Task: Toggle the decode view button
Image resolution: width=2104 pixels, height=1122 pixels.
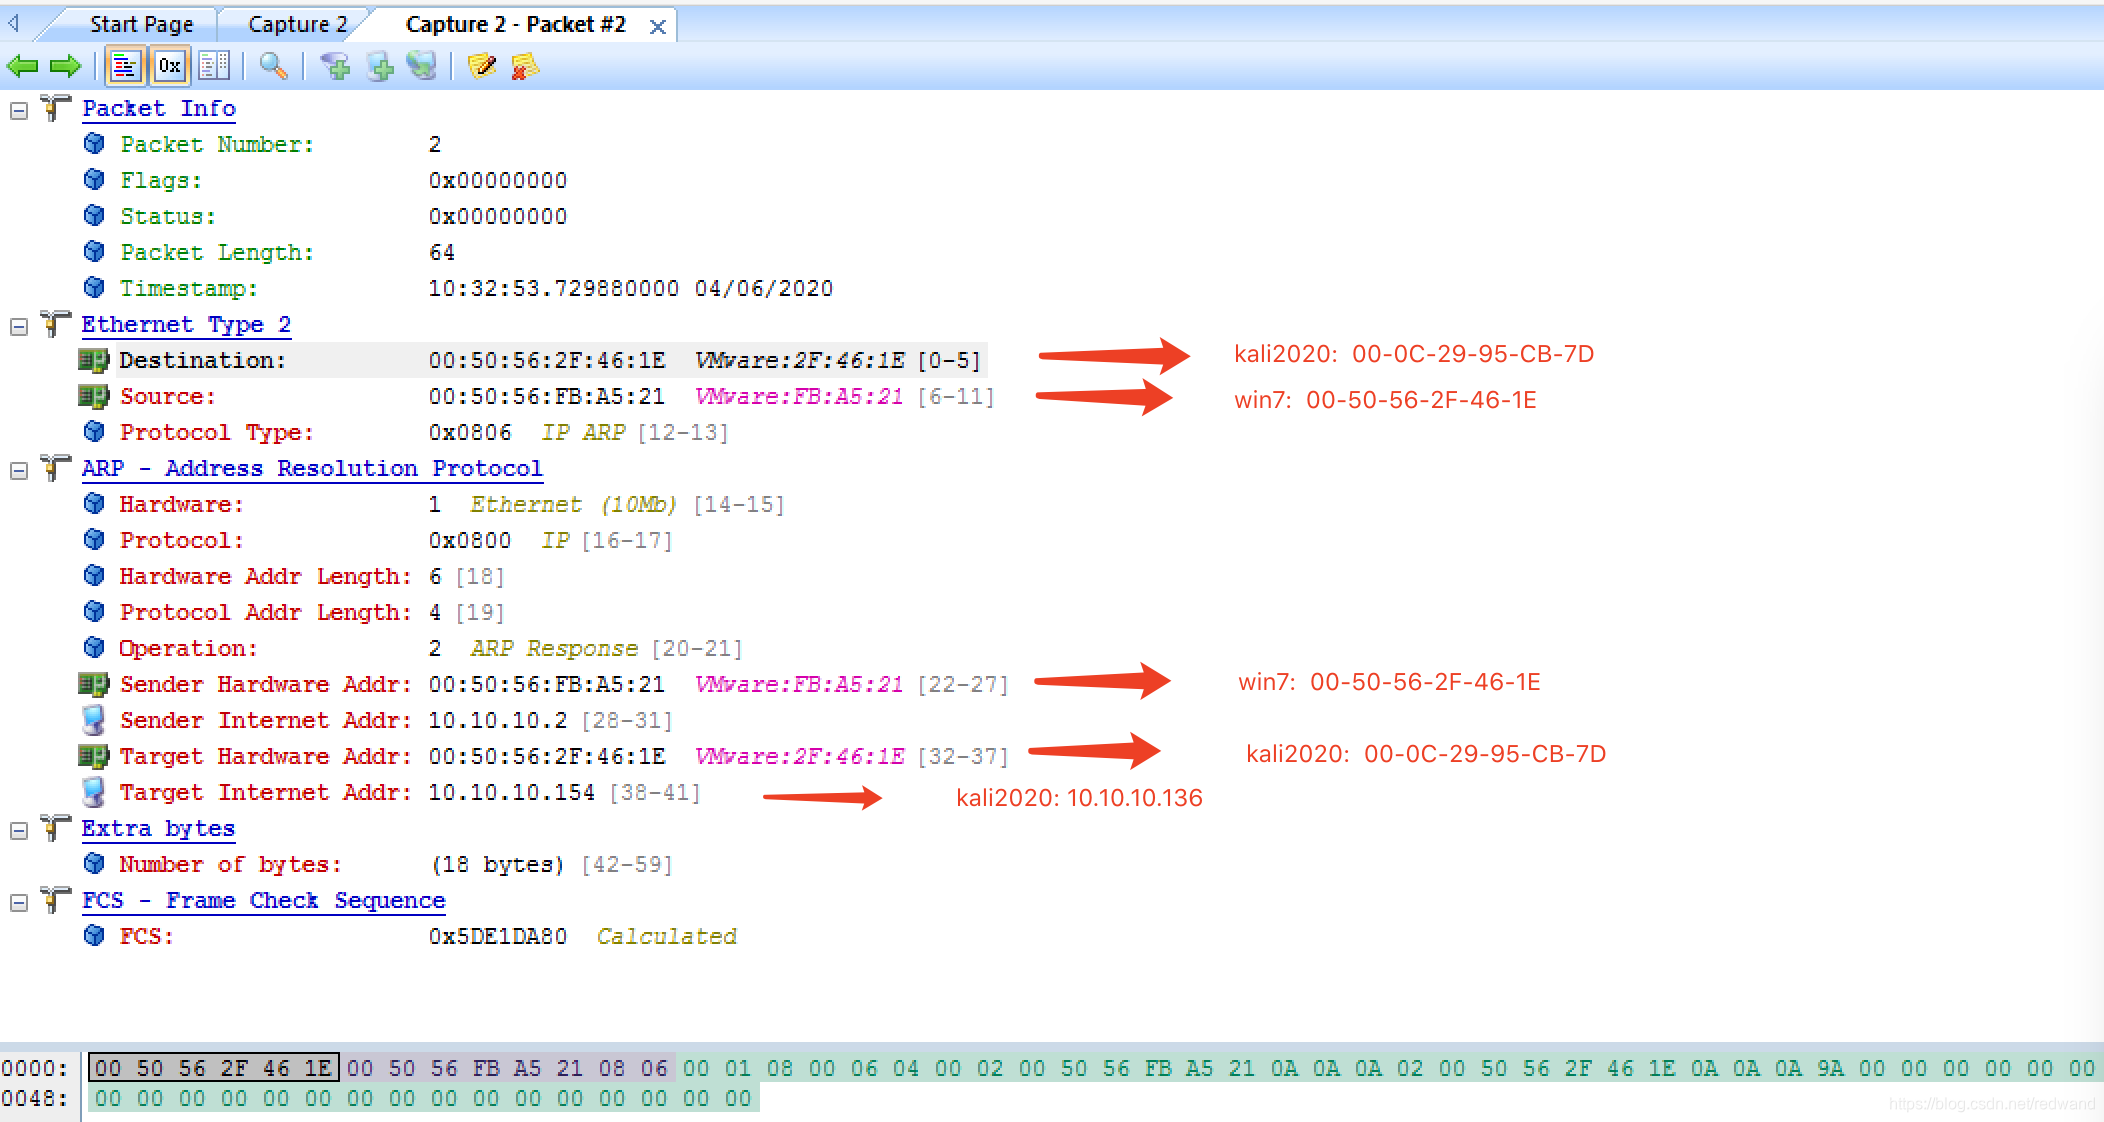Action: click(x=125, y=67)
